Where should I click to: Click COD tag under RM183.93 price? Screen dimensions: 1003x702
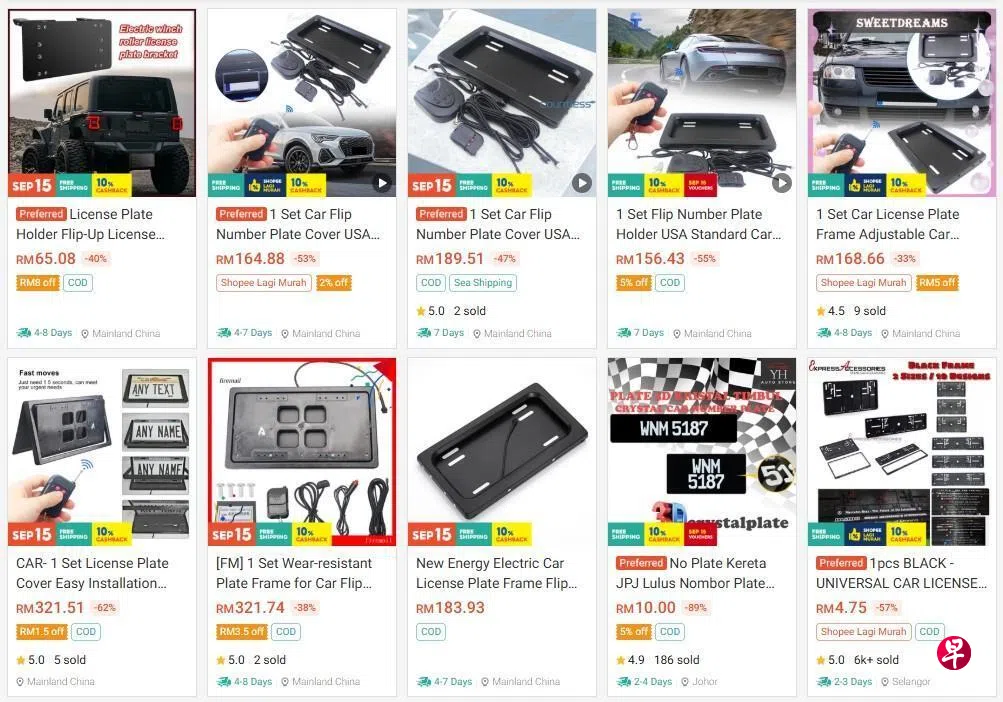coord(431,632)
